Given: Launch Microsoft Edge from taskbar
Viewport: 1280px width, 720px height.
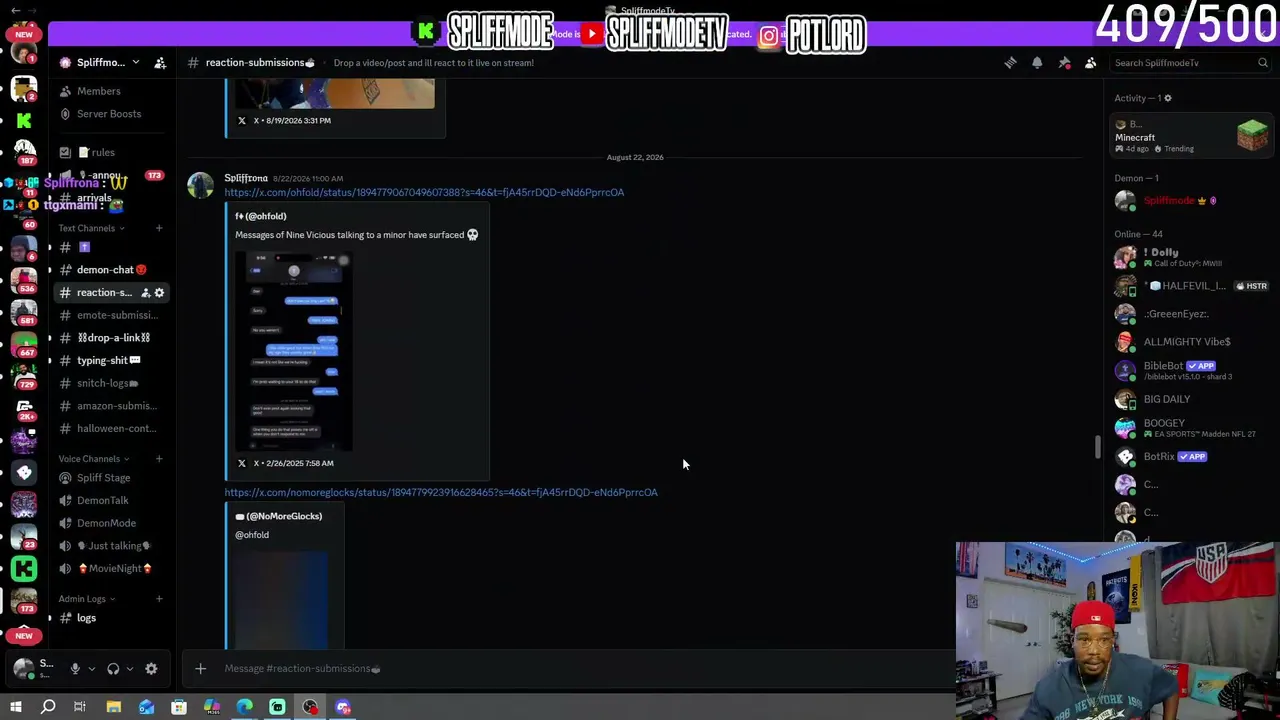Looking at the screenshot, I should (244, 707).
